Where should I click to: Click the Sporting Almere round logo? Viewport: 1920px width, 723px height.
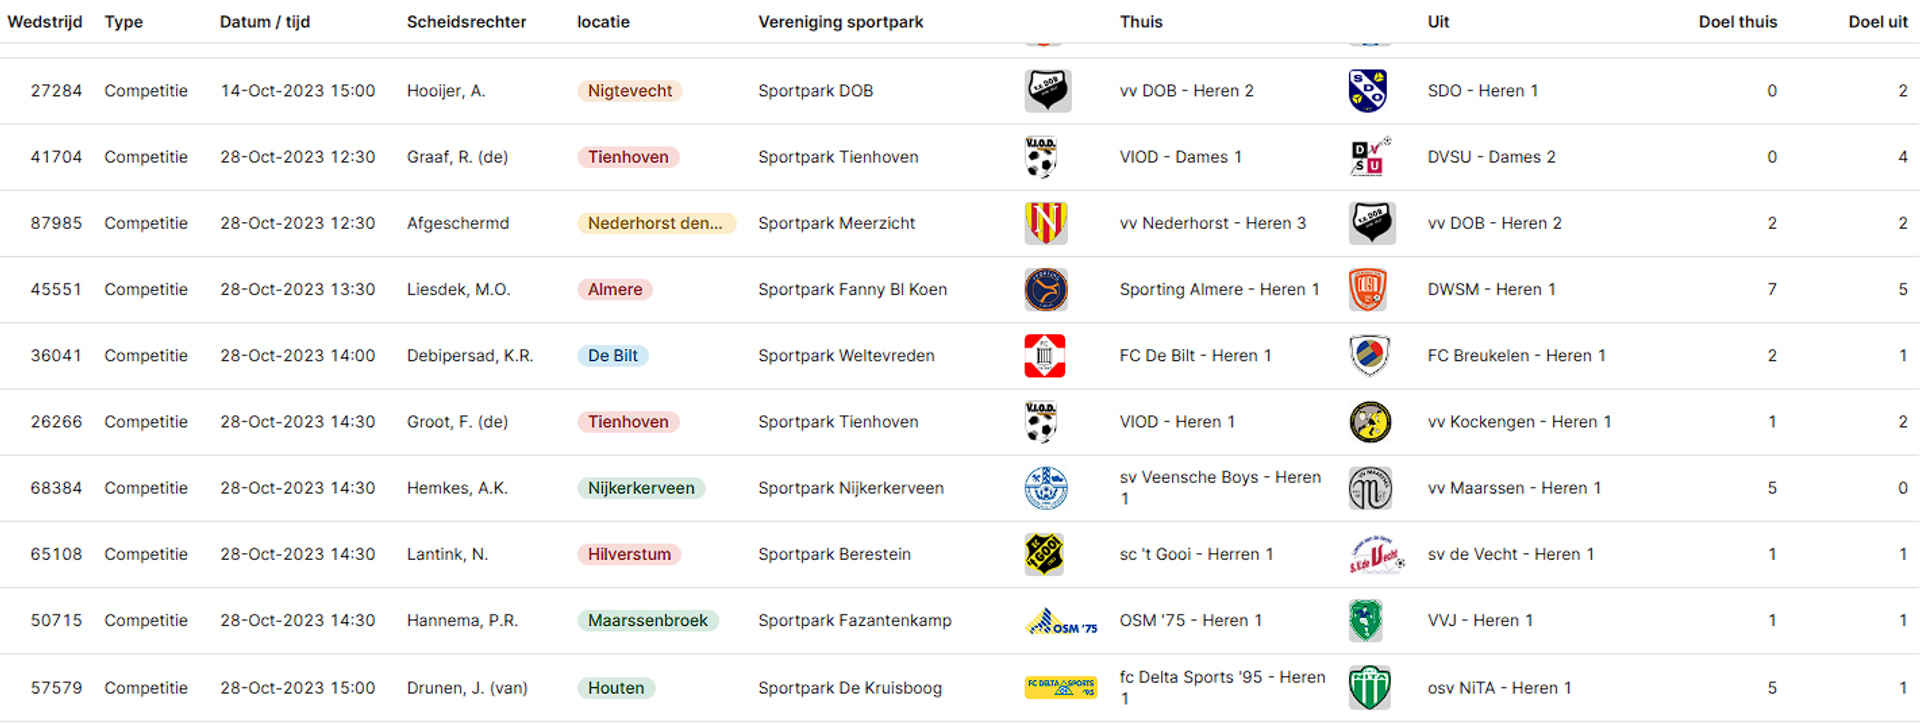[x=1046, y=290]
